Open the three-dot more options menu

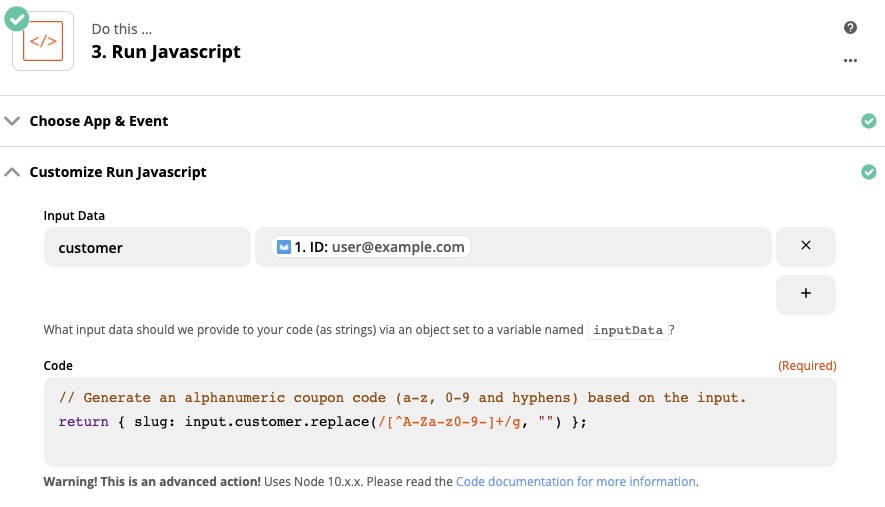pyautogui.click(x=850, y=60)
